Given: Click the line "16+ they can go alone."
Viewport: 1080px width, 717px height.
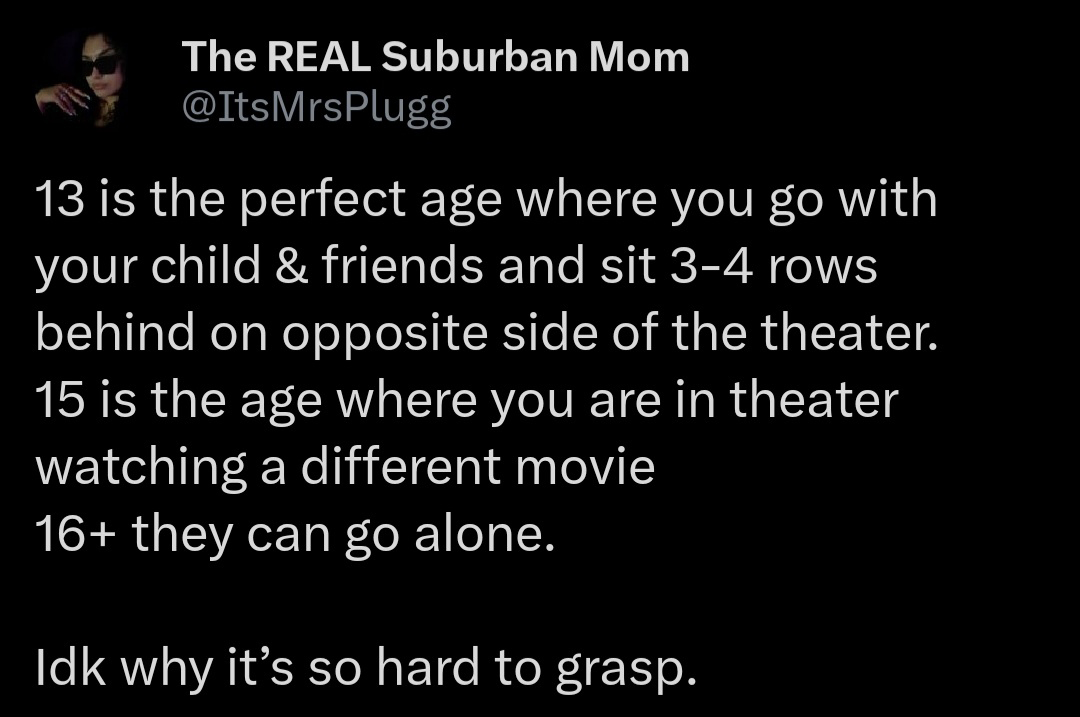Looking at the screenshot, I should [294, 534].
